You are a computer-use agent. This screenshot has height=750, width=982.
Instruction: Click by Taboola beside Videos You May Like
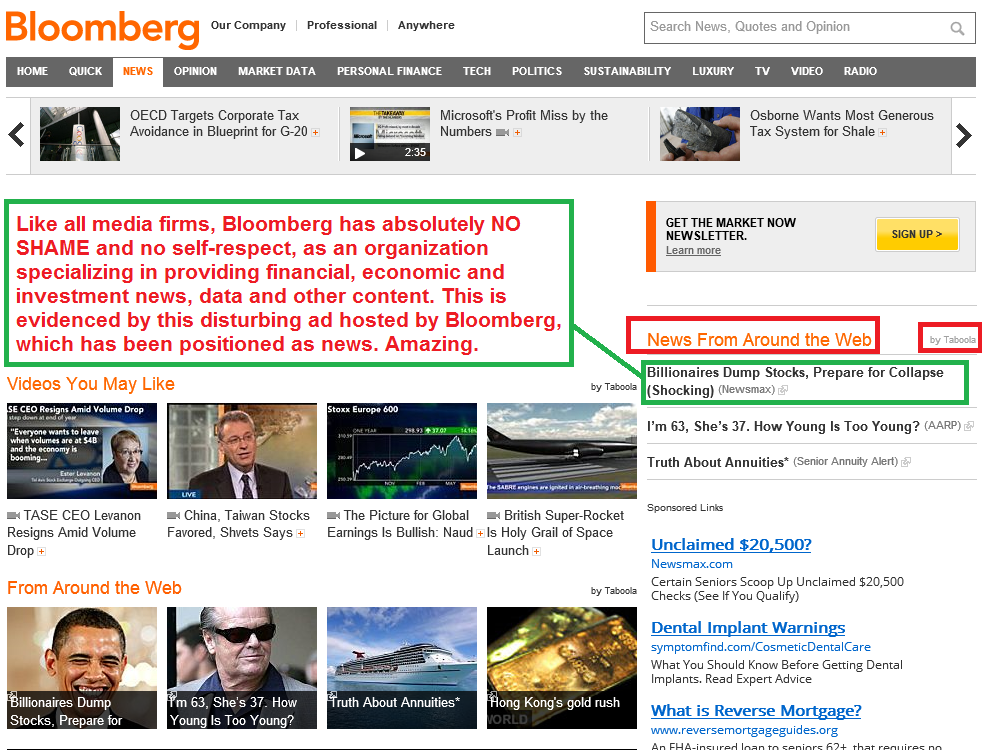614,387
